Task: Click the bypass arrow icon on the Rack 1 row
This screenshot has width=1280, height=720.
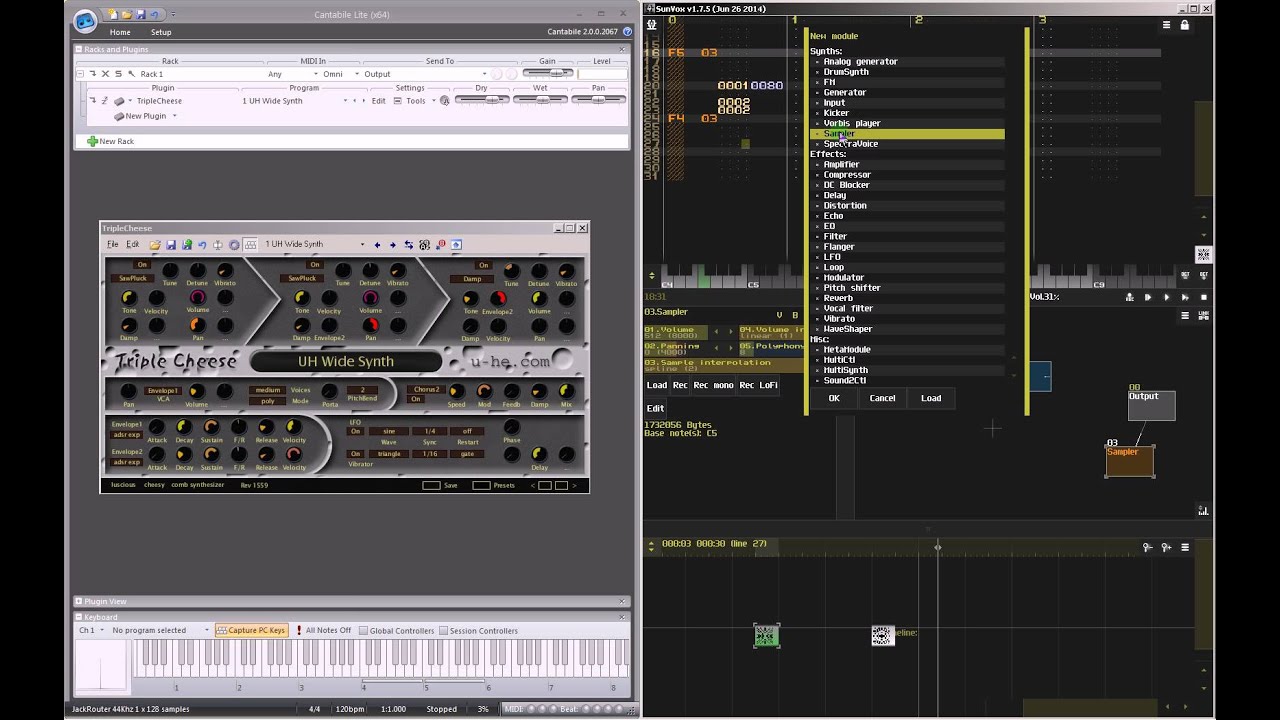Action: [92, 74]
